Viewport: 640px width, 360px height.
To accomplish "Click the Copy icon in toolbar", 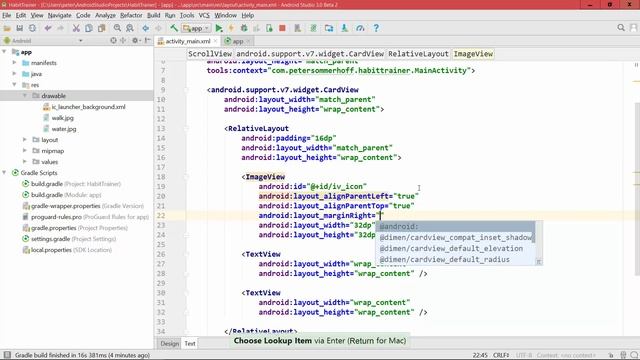I will click(x=89, y=28).
